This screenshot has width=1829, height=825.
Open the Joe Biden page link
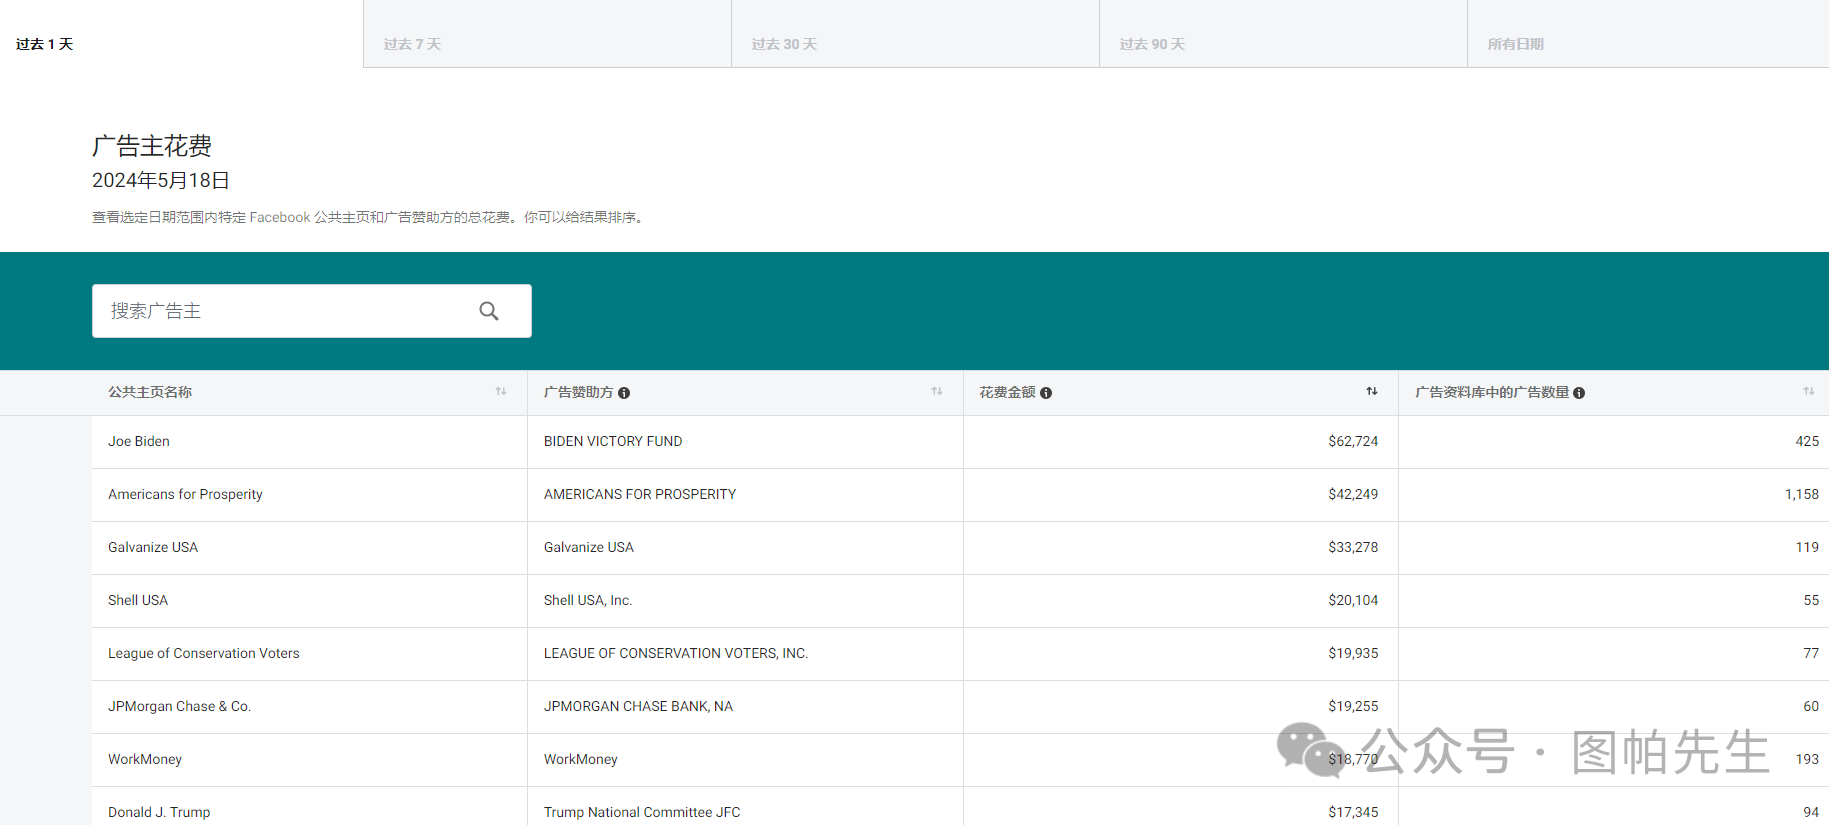click(x=139, y=441)
